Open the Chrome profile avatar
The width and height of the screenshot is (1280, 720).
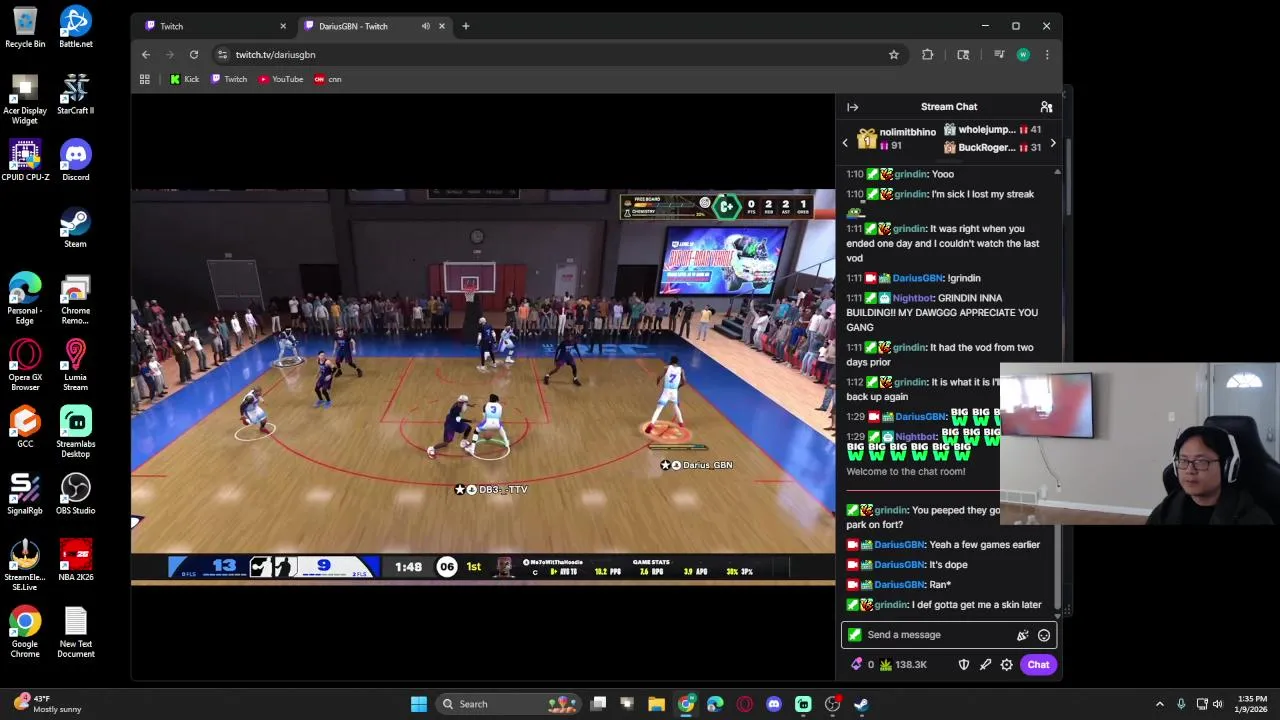(1023, 55)
